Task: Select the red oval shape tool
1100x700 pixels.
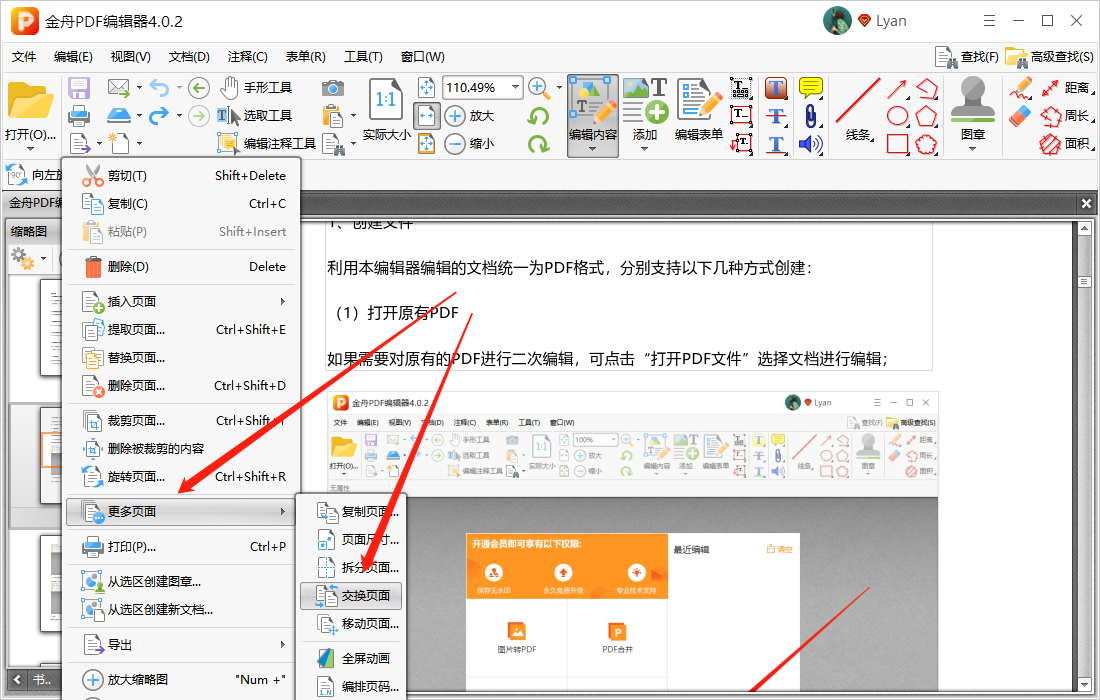Action: (897, 116)
